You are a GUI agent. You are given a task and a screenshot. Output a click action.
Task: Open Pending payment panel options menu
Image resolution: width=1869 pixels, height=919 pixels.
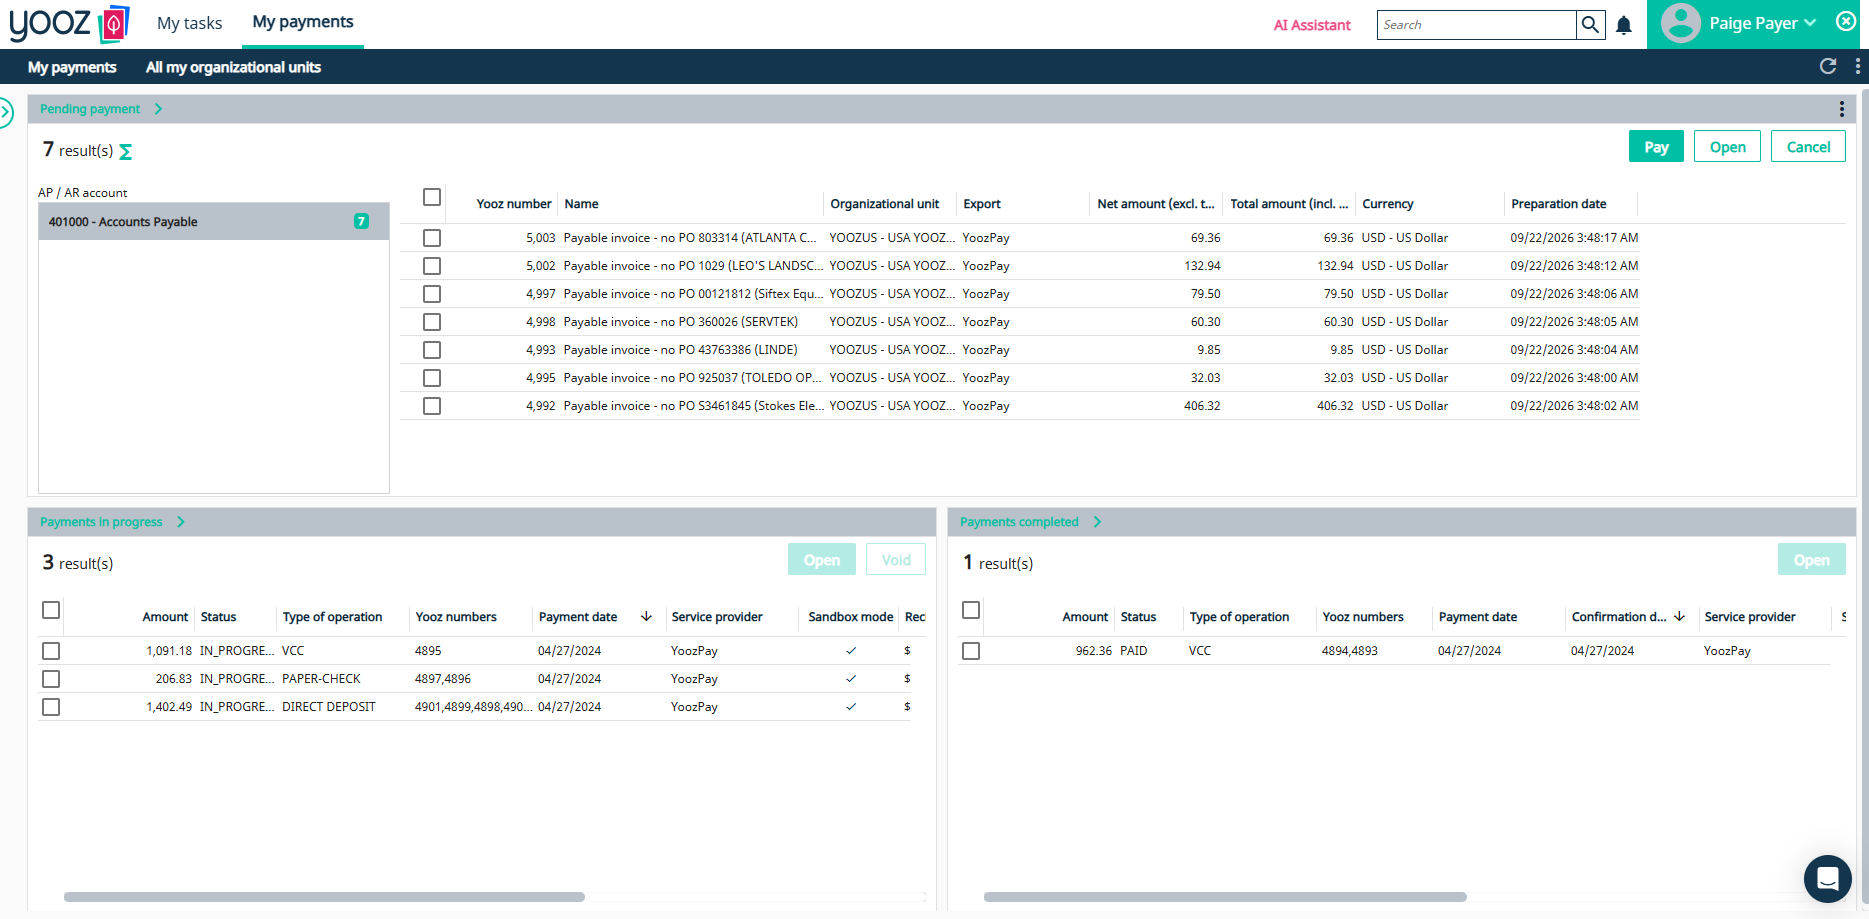click(x=1842, y=109)
